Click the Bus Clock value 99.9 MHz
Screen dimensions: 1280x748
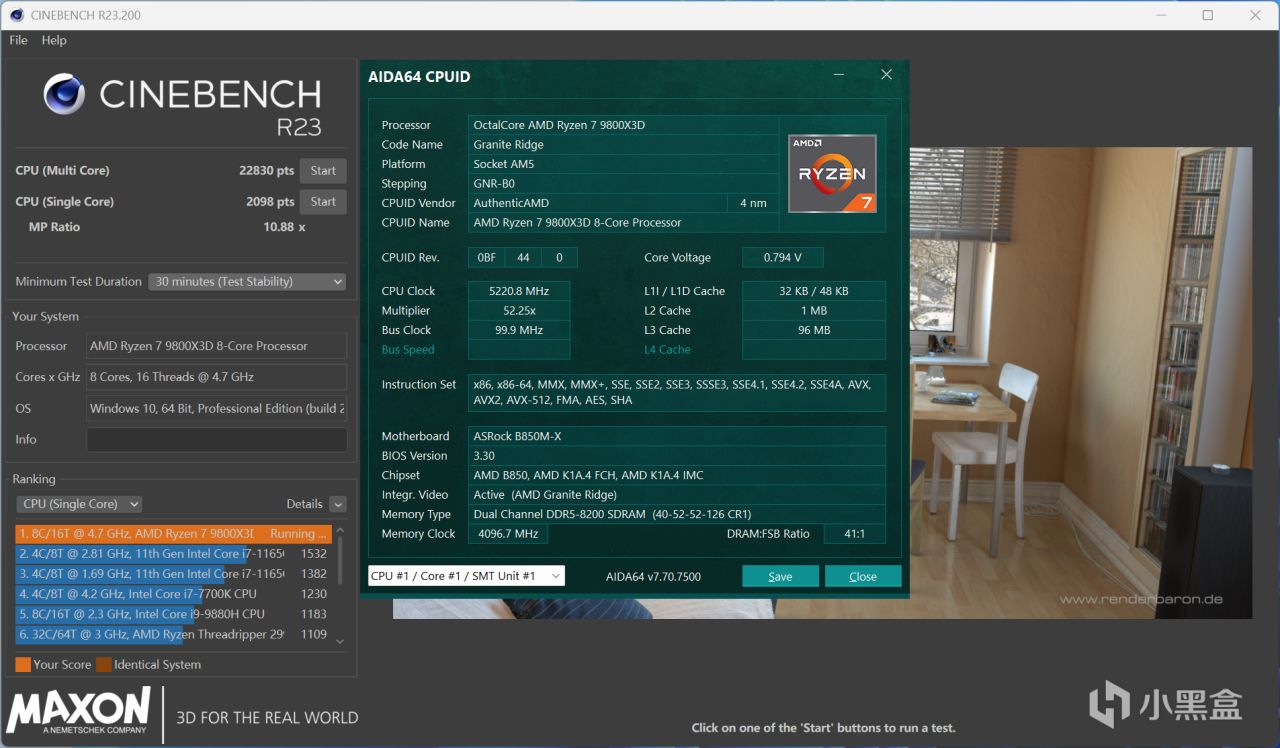coord(519,330)
